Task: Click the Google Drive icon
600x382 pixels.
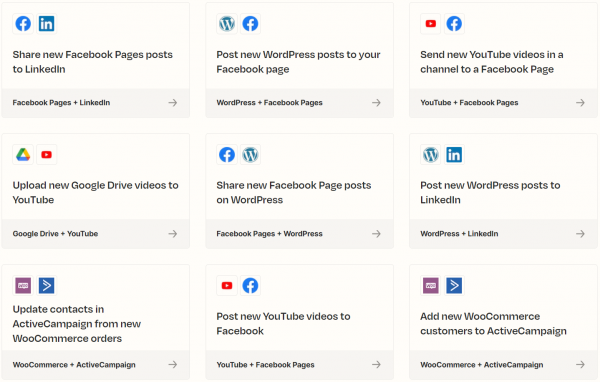Action: point(23,155)
